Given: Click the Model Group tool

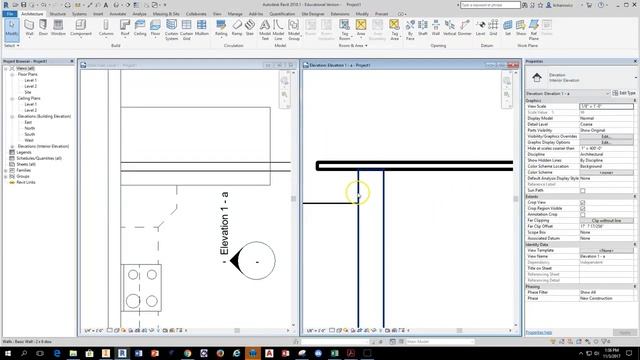Looking at the screenshot, I should coord(294,30).
